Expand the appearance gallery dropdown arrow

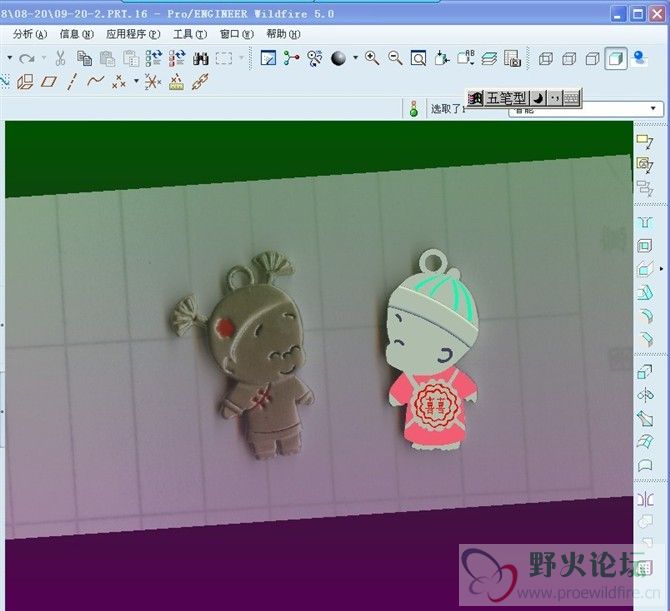click(356, 57)
